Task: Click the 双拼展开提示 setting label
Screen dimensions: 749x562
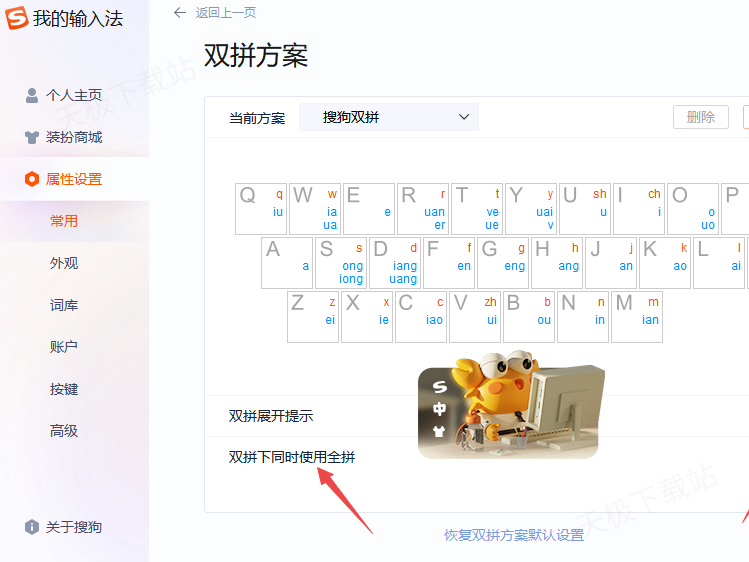Action: click(271, 416)
